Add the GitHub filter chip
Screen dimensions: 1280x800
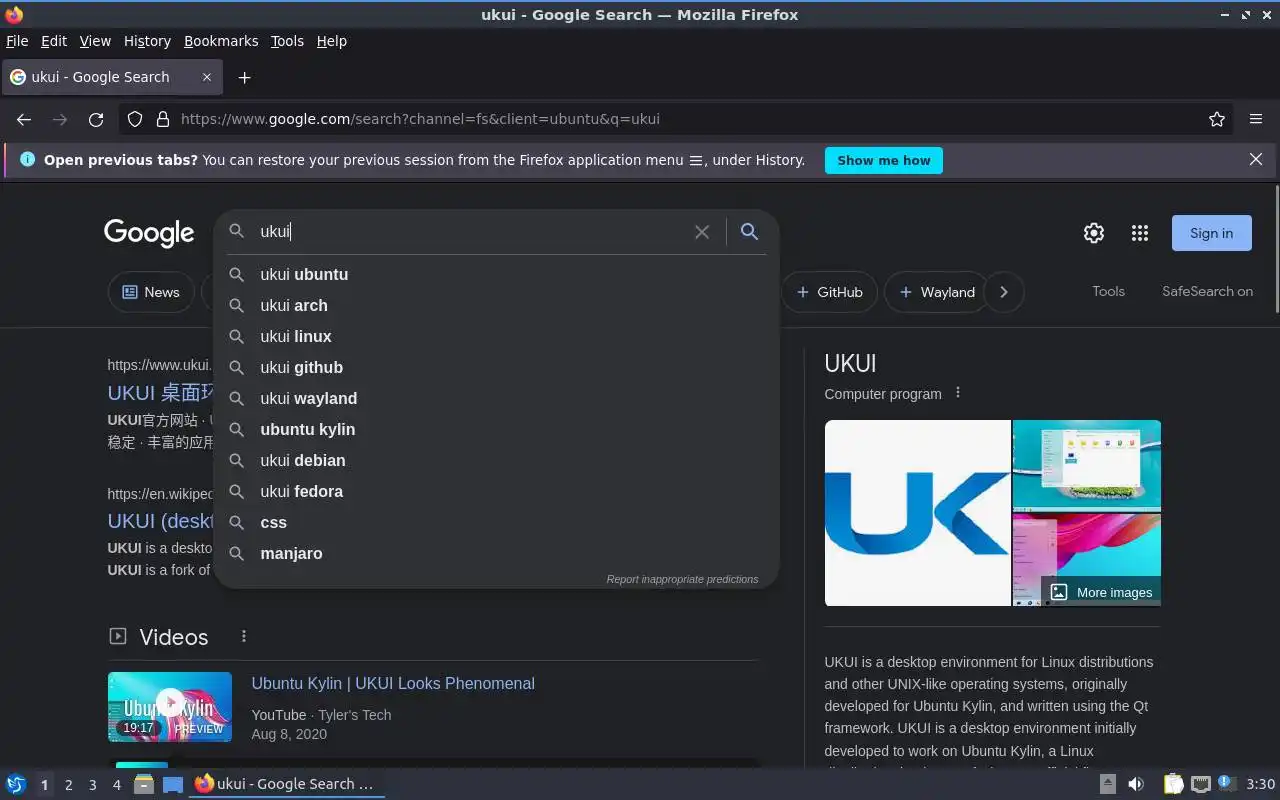coord(830,292)
